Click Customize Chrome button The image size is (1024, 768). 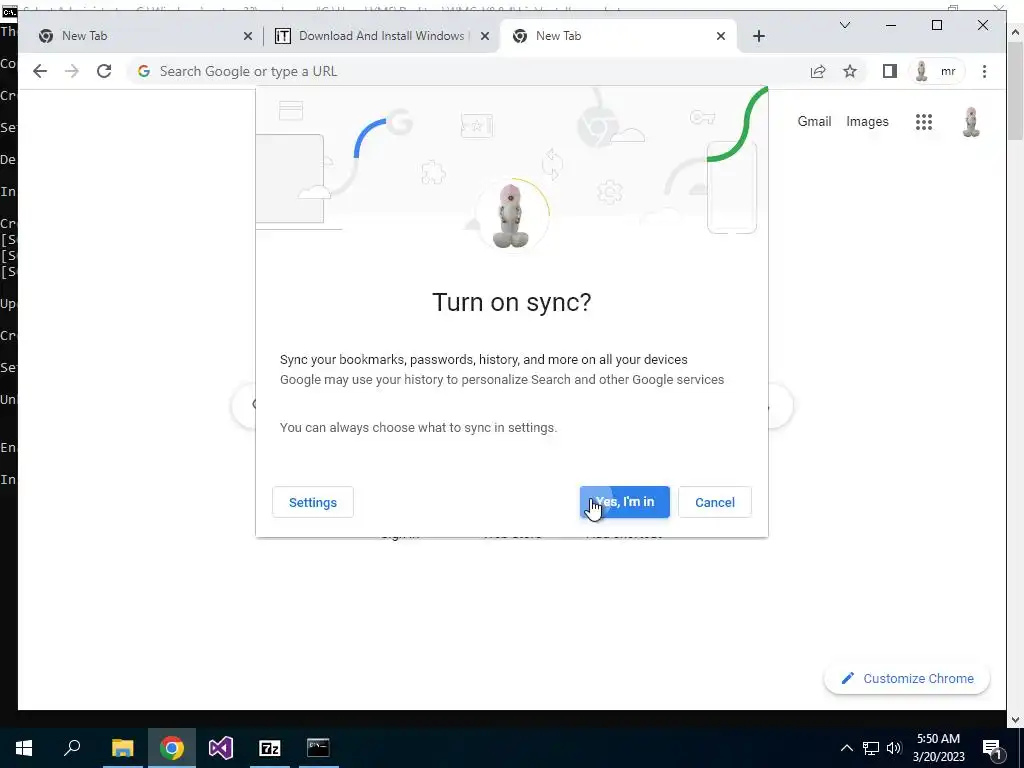907,679
